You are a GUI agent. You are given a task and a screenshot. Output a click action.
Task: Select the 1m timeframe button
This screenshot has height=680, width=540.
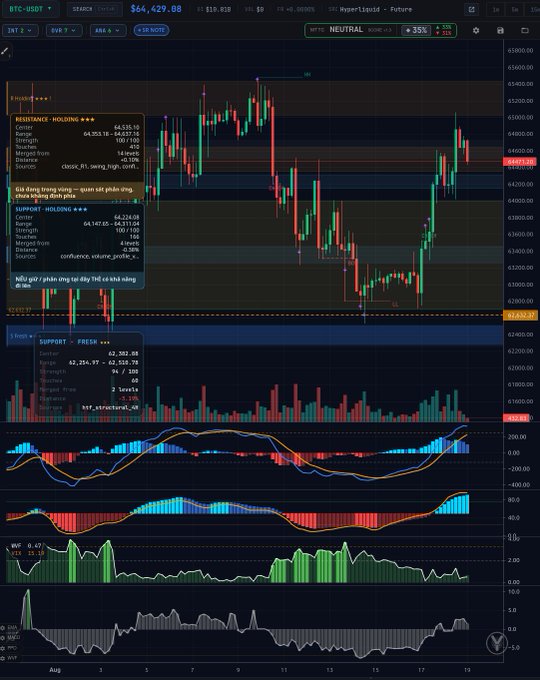496,9
